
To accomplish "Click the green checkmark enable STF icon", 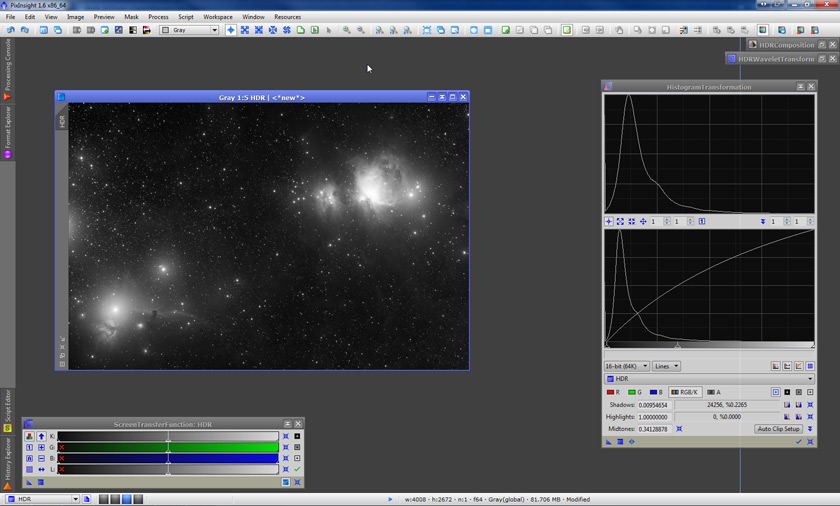I will pos(297,469).
